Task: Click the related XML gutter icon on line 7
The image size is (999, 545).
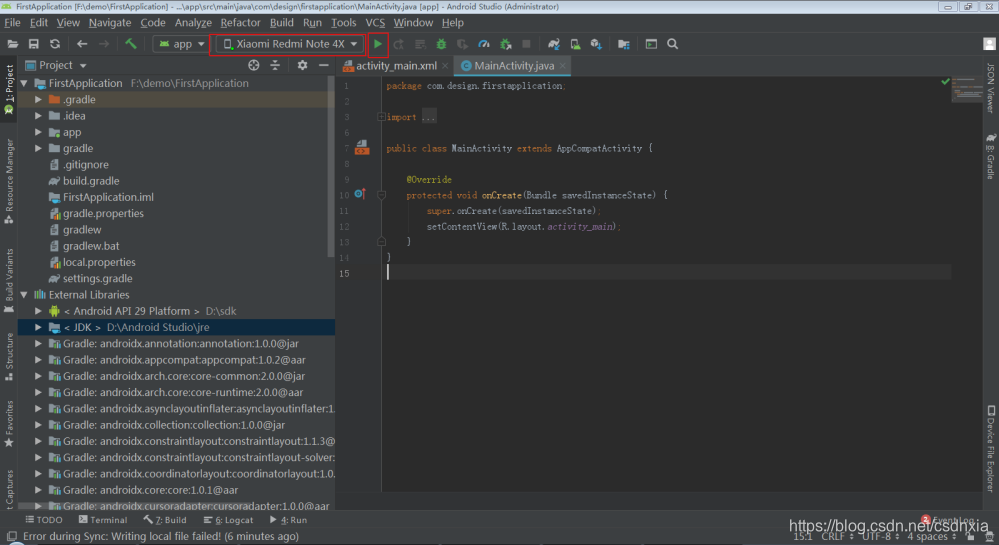Action: pos(362,147)
